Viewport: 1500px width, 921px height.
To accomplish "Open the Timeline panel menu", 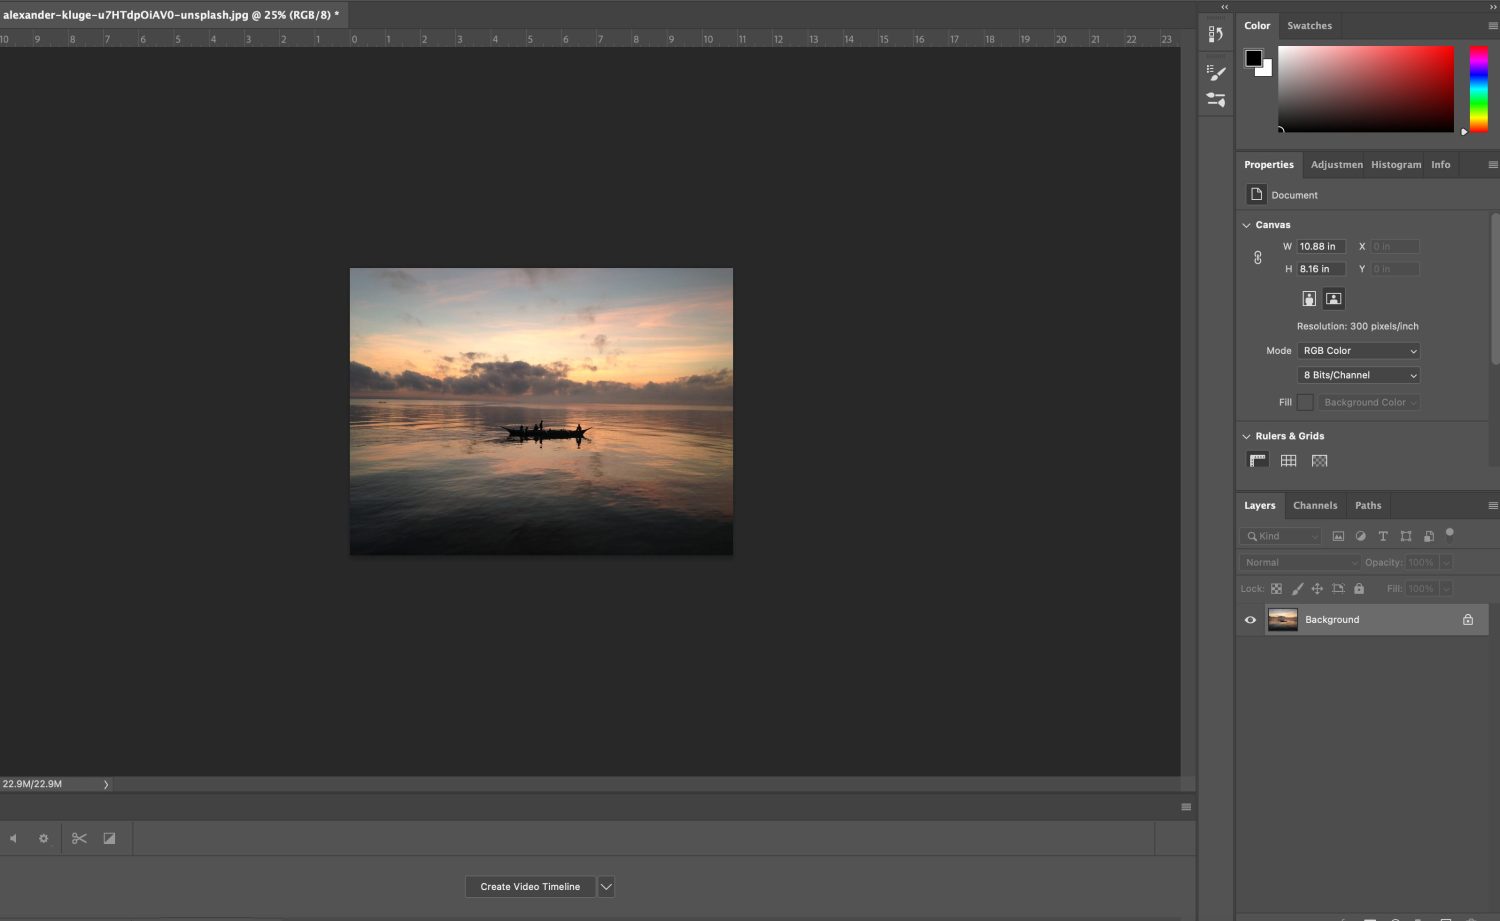I will (1186, 807).
